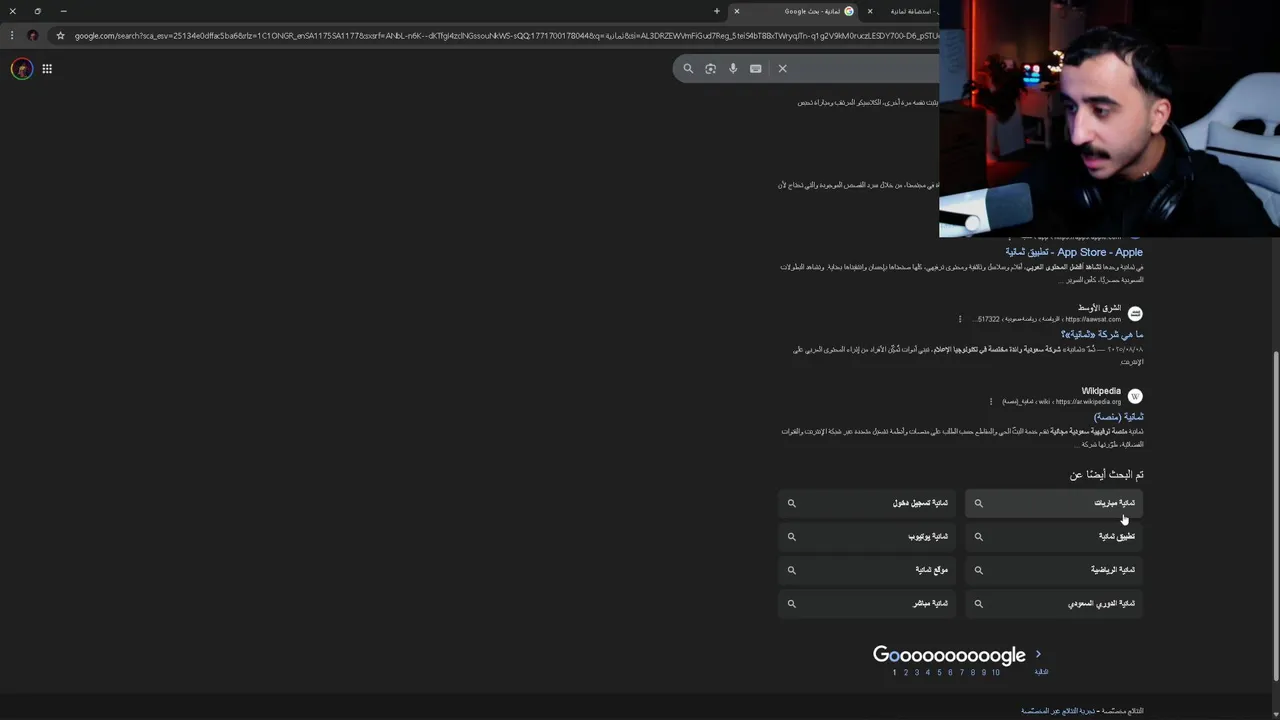
Task: Go to results page 2
Action: click(x=906, y=672)
